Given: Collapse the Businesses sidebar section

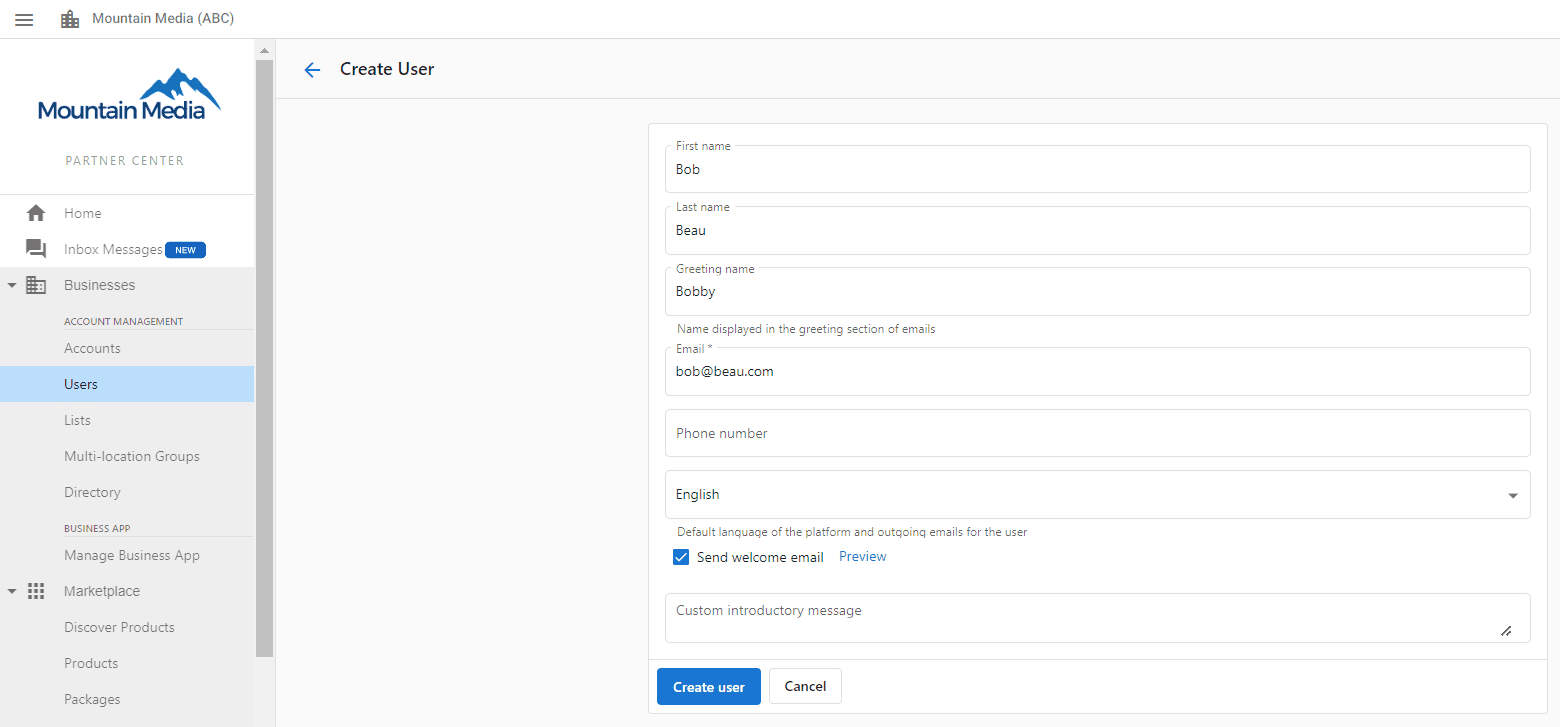Looking at the screenshot, I should 12,284.
